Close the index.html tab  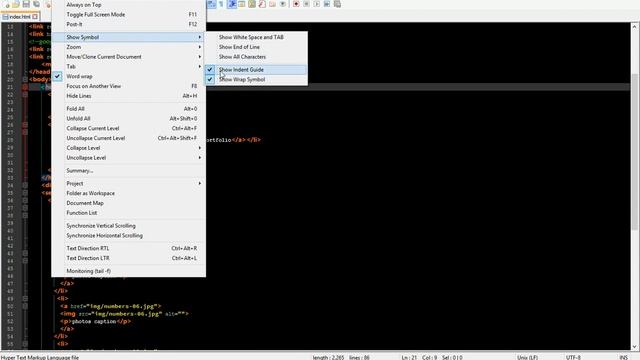[x=35, y=17]
